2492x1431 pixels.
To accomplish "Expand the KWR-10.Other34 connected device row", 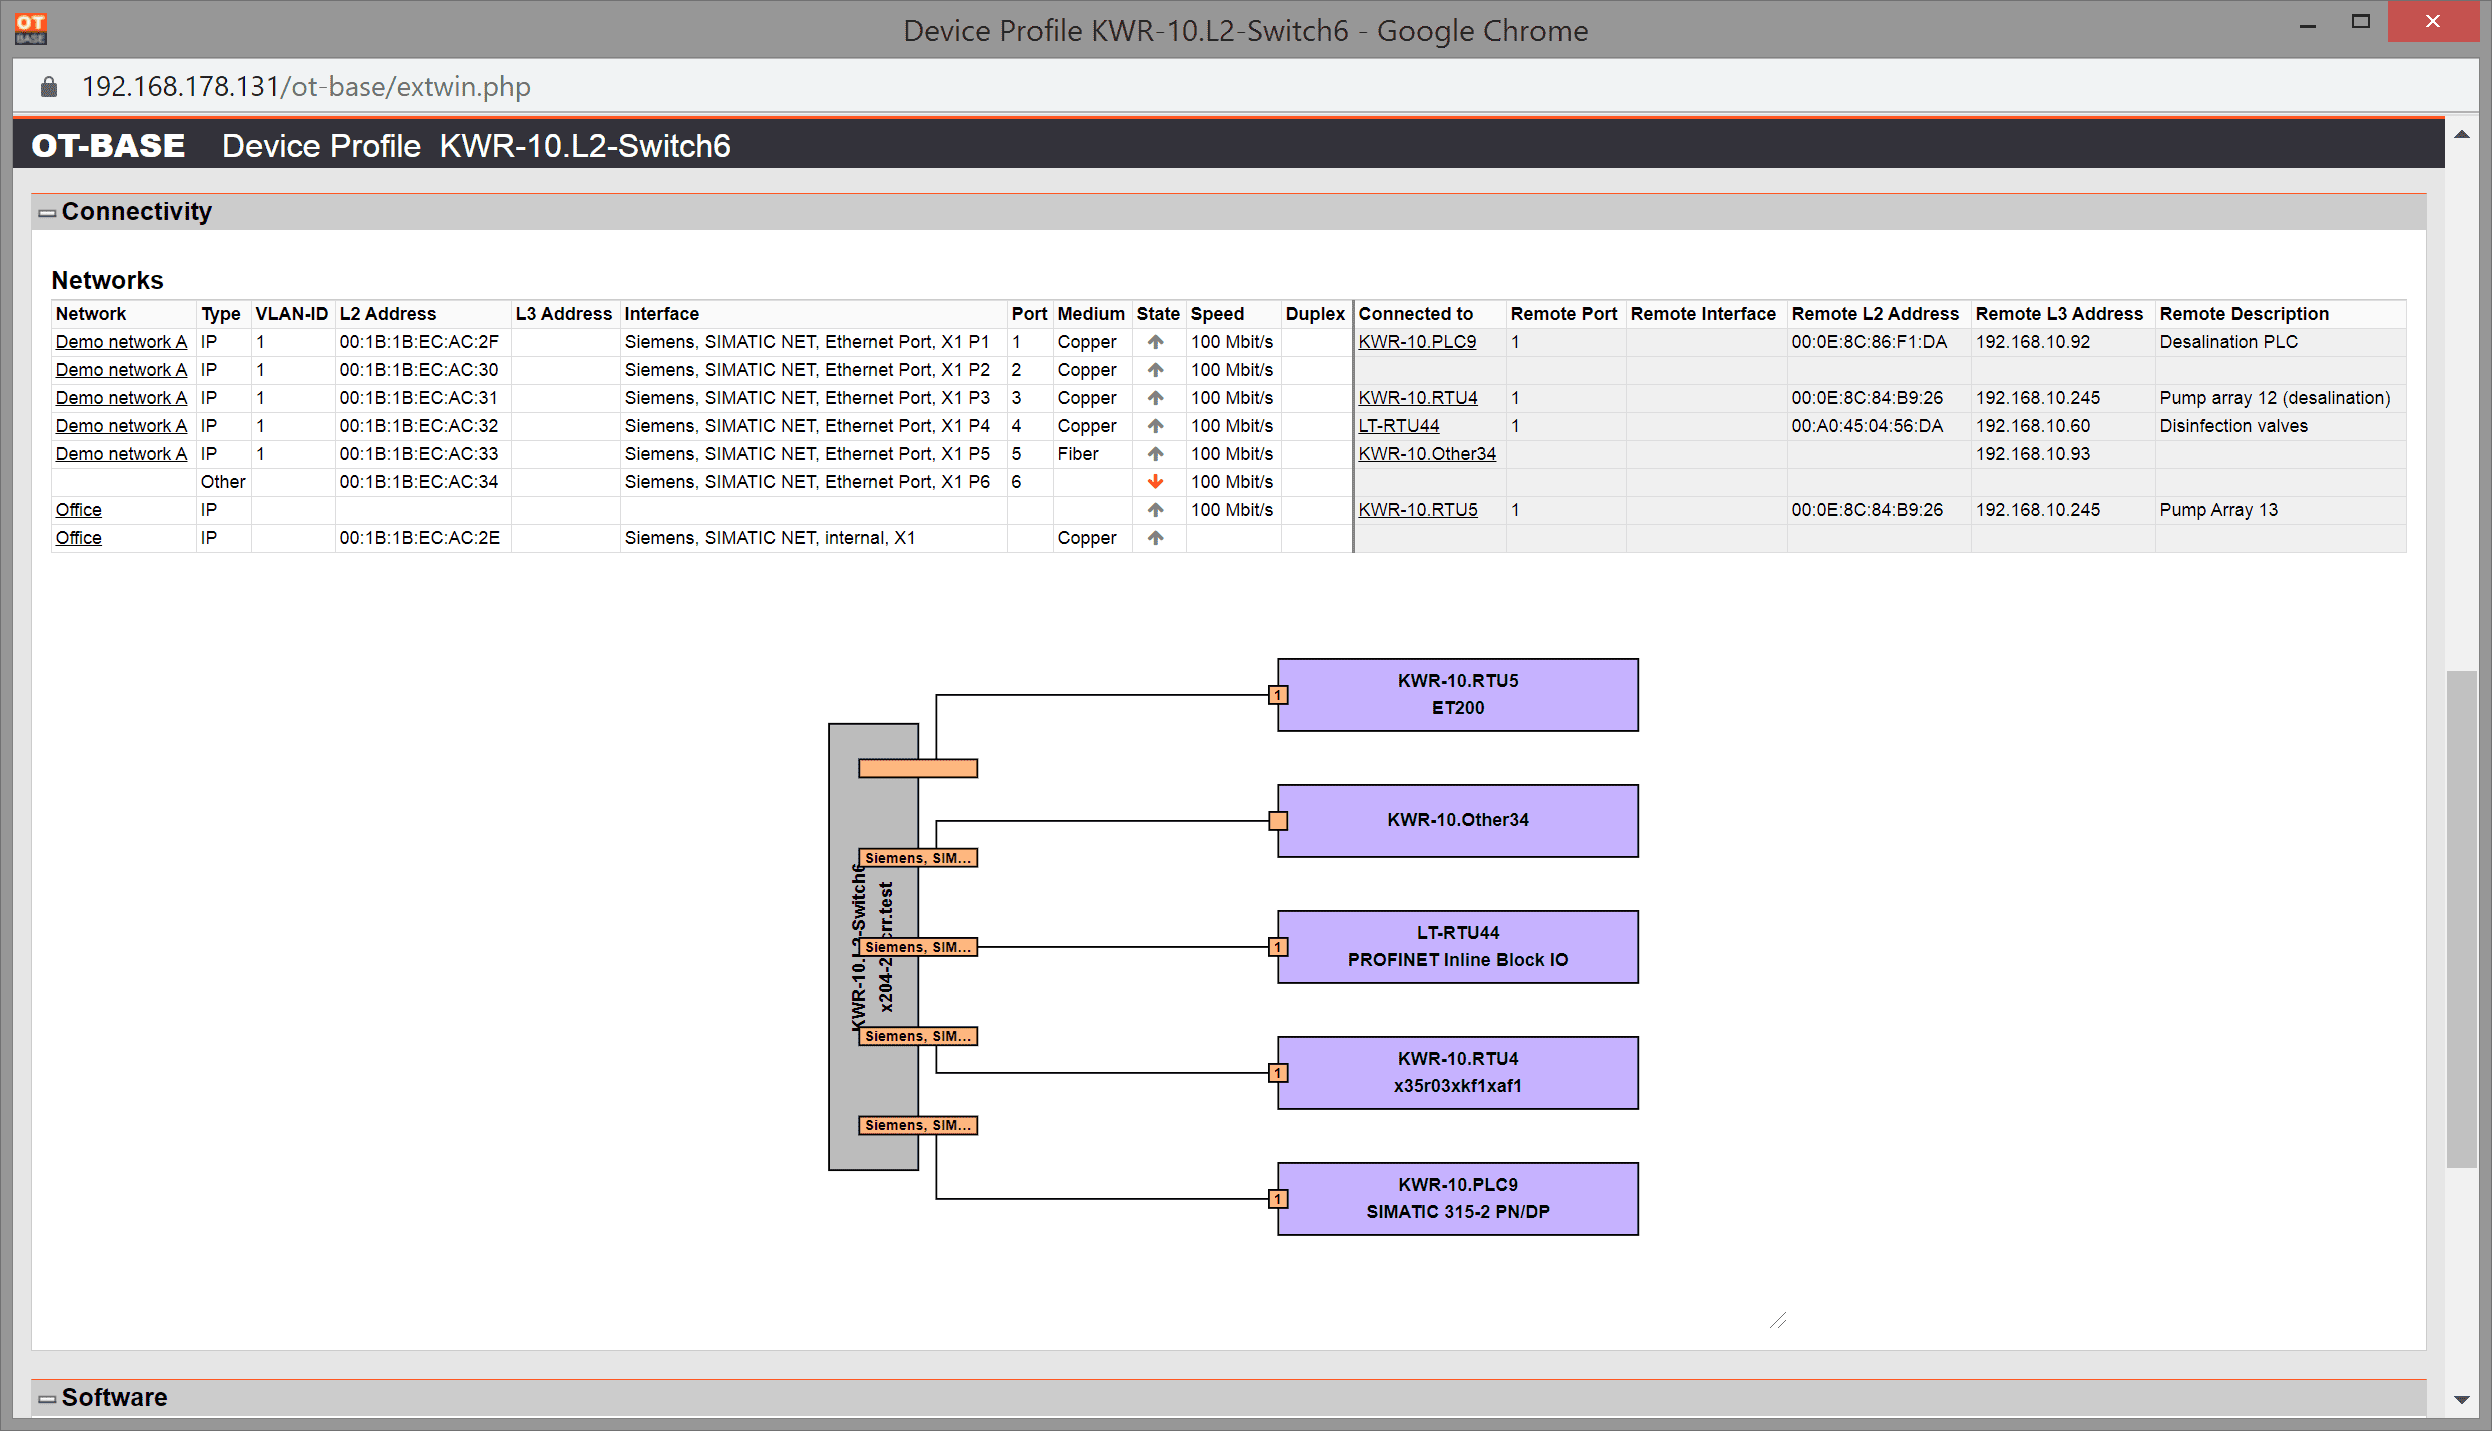I will click(1426, 454).
